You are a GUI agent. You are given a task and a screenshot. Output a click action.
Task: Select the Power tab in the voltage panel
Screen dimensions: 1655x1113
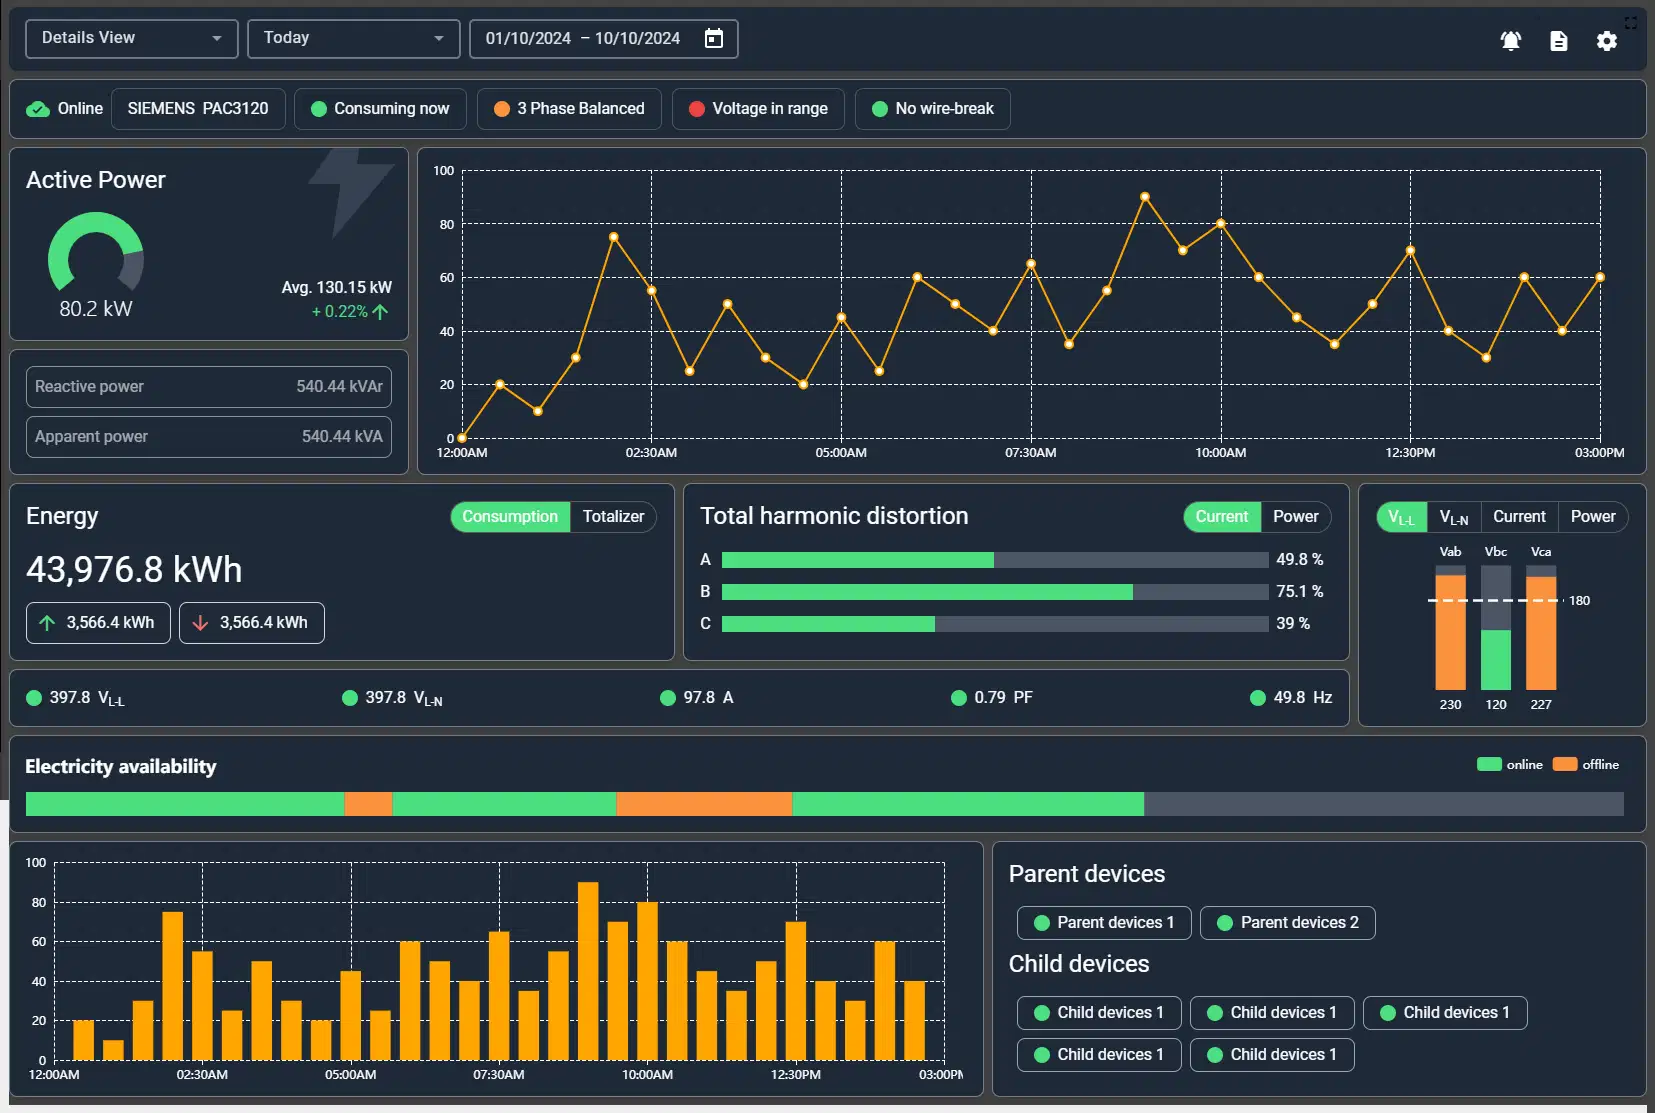tap(1592, 517)
